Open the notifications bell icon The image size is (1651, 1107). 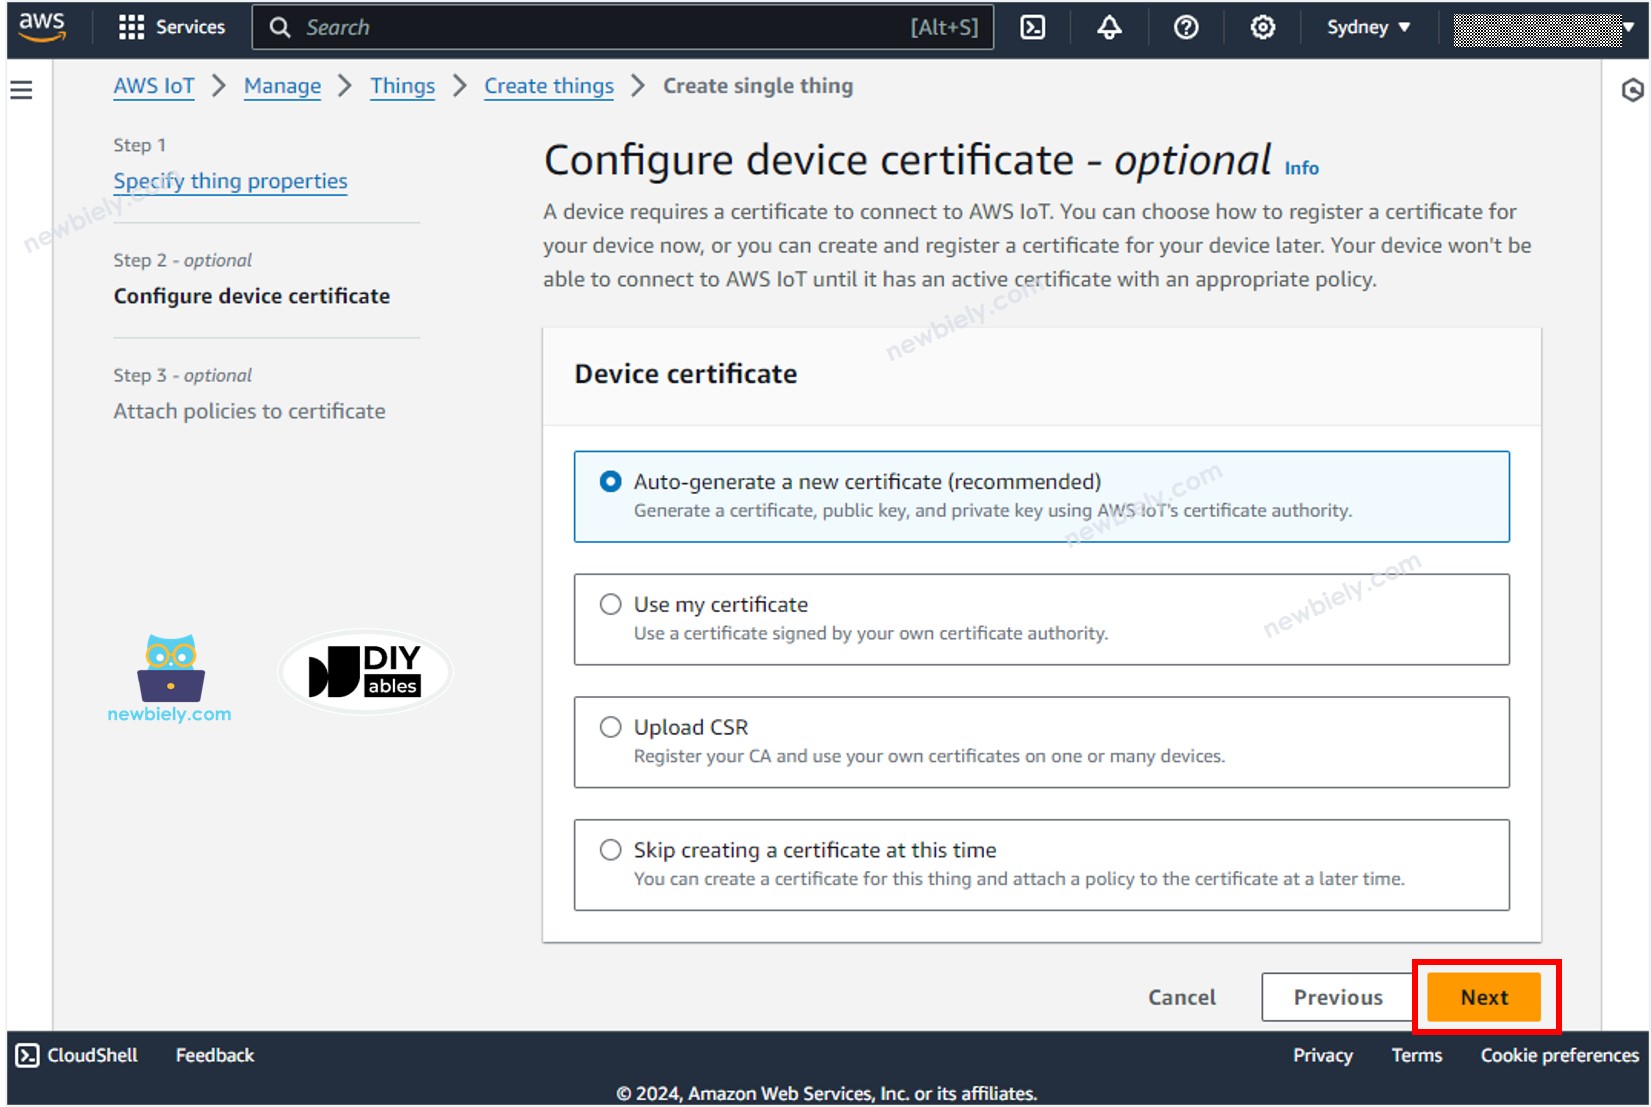pyautogui.click(x=1109, y=27)
